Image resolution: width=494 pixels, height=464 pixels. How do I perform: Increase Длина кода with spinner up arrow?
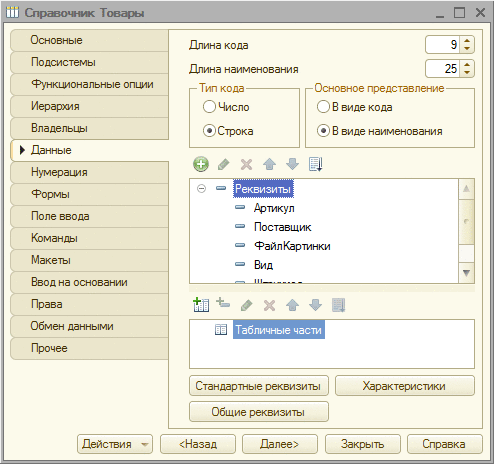tap(467, 41)
